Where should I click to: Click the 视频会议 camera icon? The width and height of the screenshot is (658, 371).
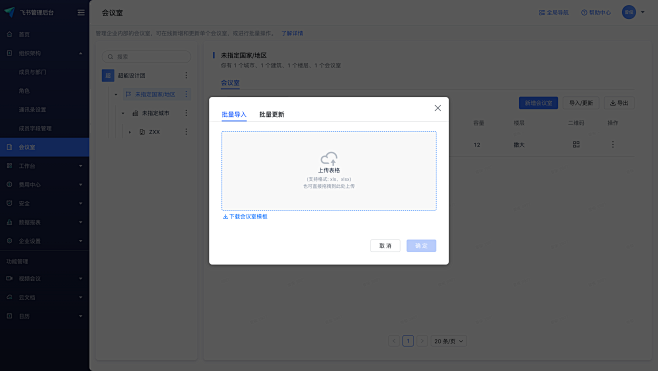tap(9, 278)
